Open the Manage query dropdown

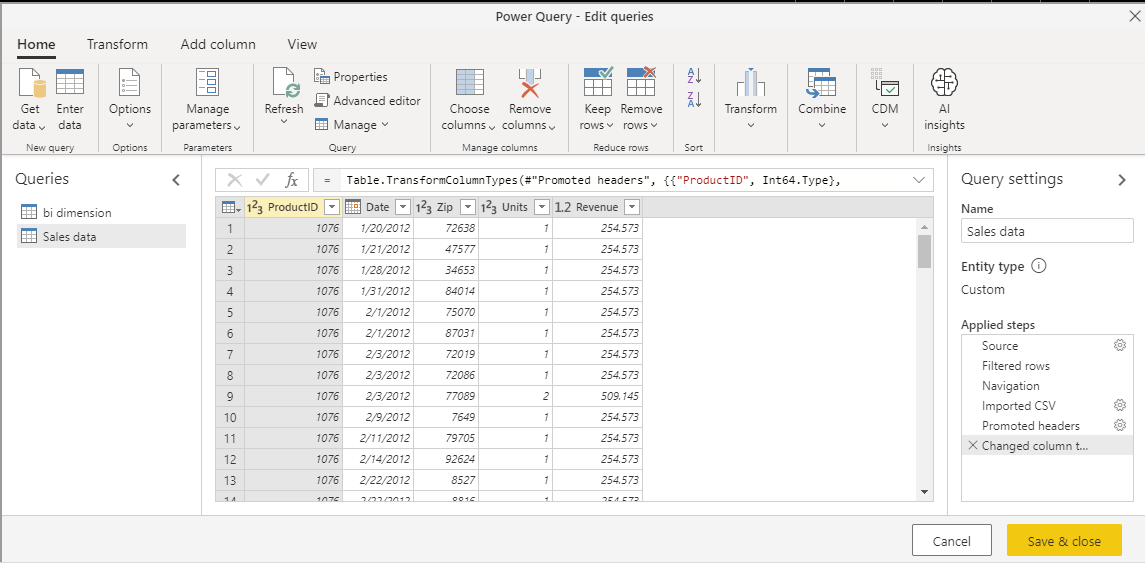352,125
